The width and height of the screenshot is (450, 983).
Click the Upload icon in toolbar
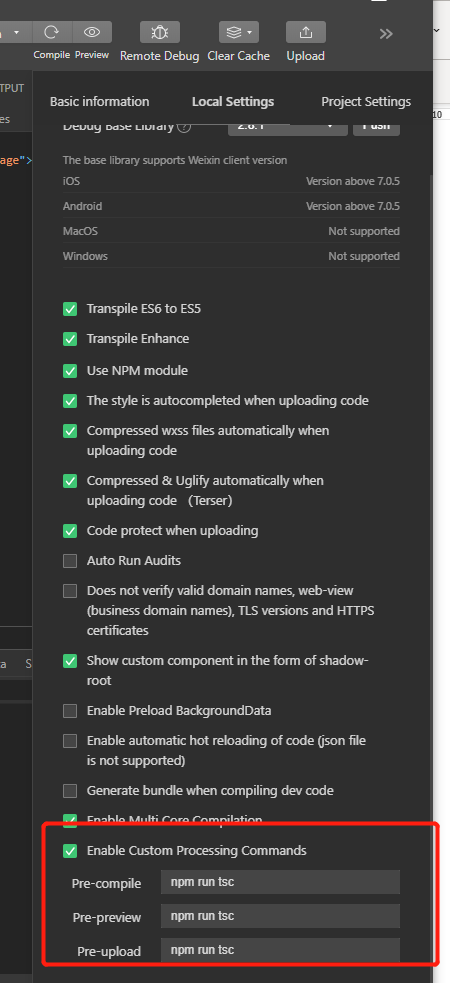(x=306, y=32)
